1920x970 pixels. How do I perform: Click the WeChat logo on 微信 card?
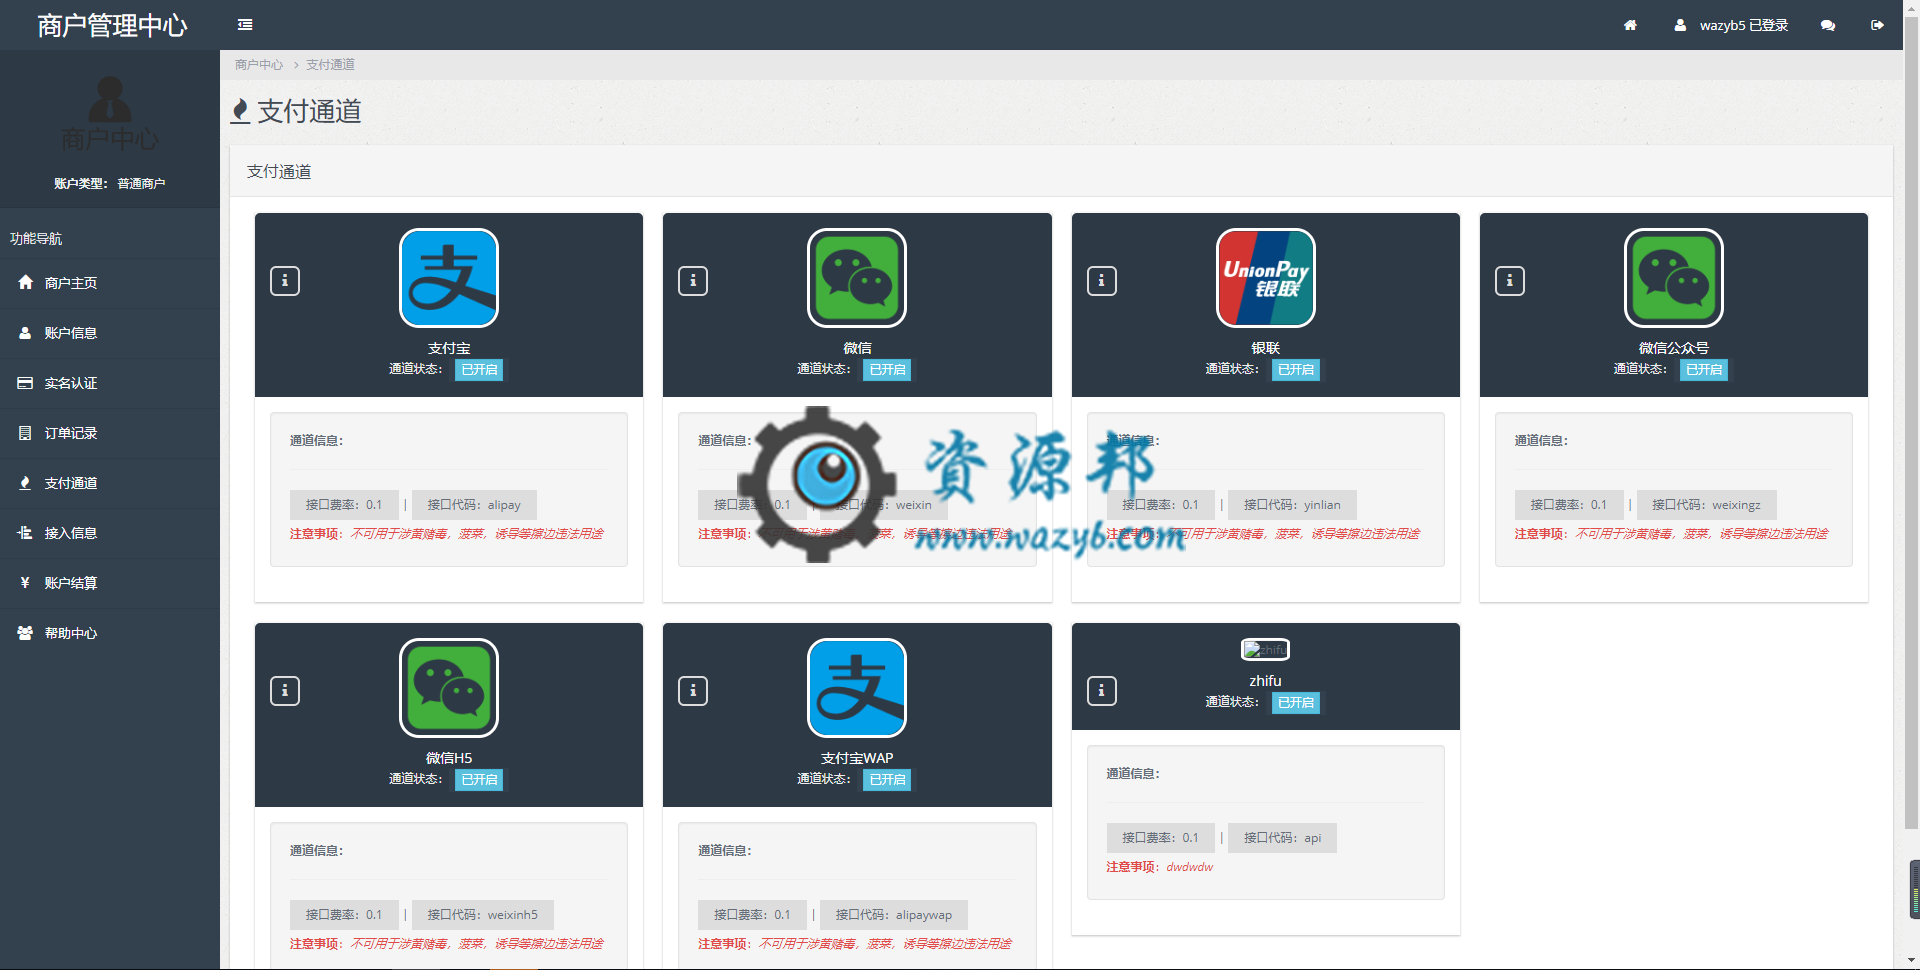[x=857, y=278]
